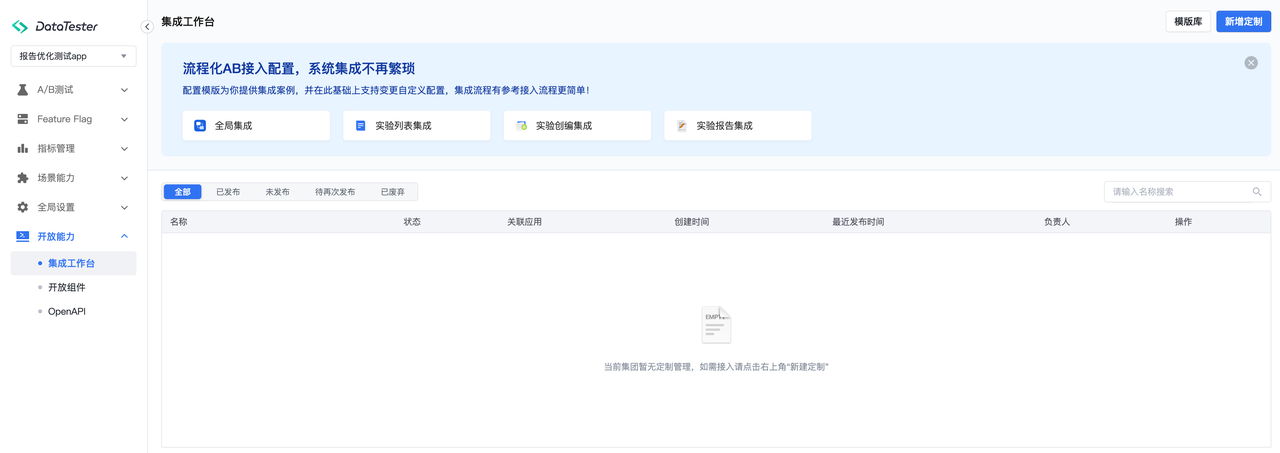Open 集成工作台 in the sidebar
1280x453 pixels.
point(73,263)
